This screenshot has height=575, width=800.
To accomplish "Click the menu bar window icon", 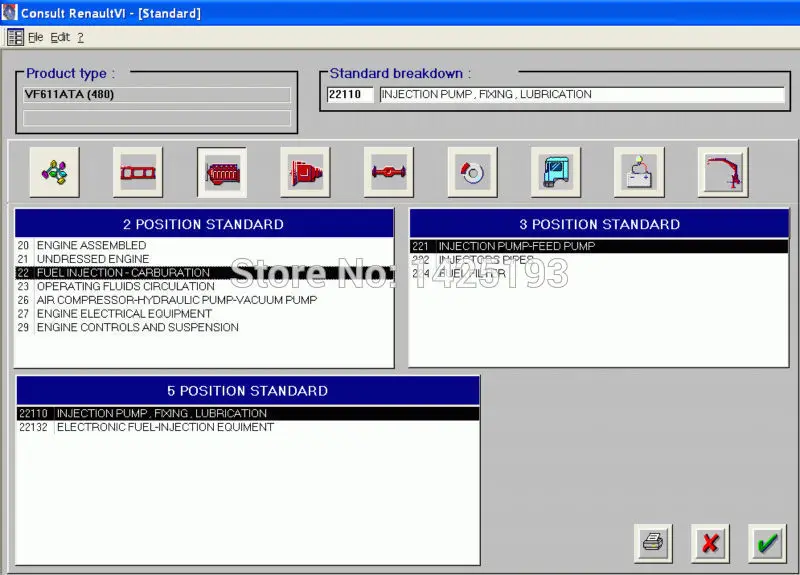I will click(x=15, y=37).
